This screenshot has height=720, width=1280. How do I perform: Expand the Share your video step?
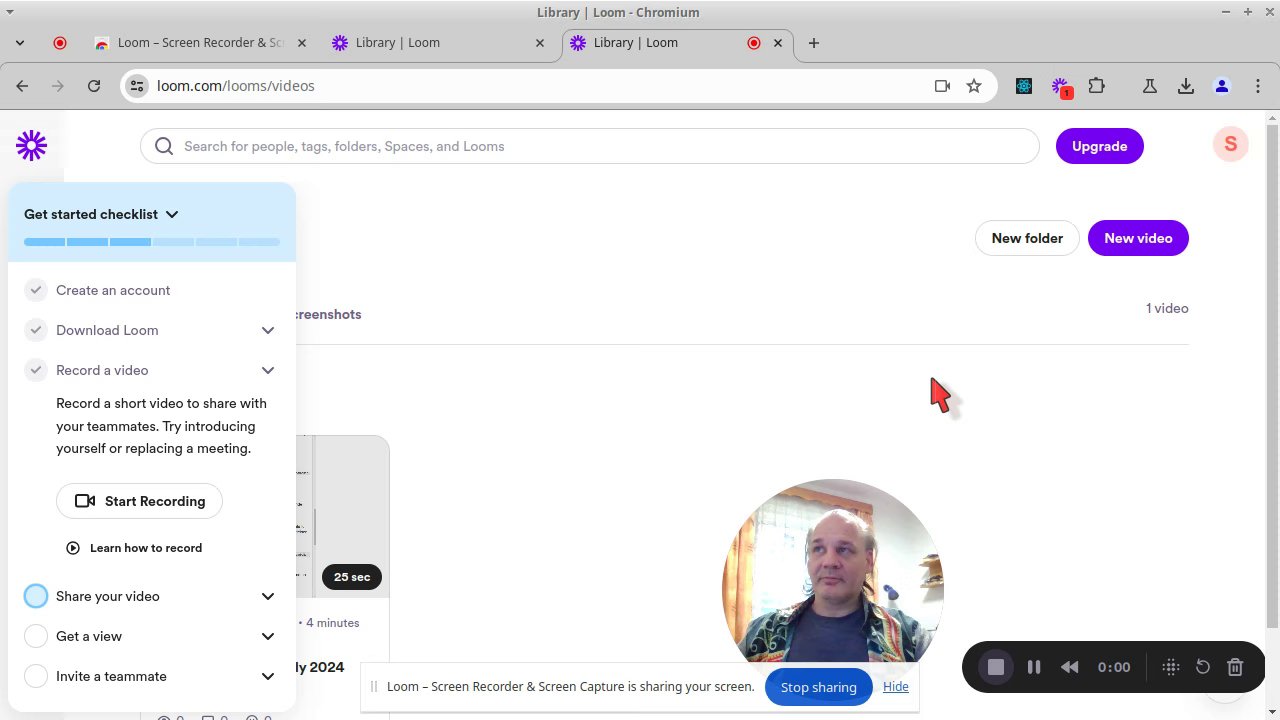point(268,596)
